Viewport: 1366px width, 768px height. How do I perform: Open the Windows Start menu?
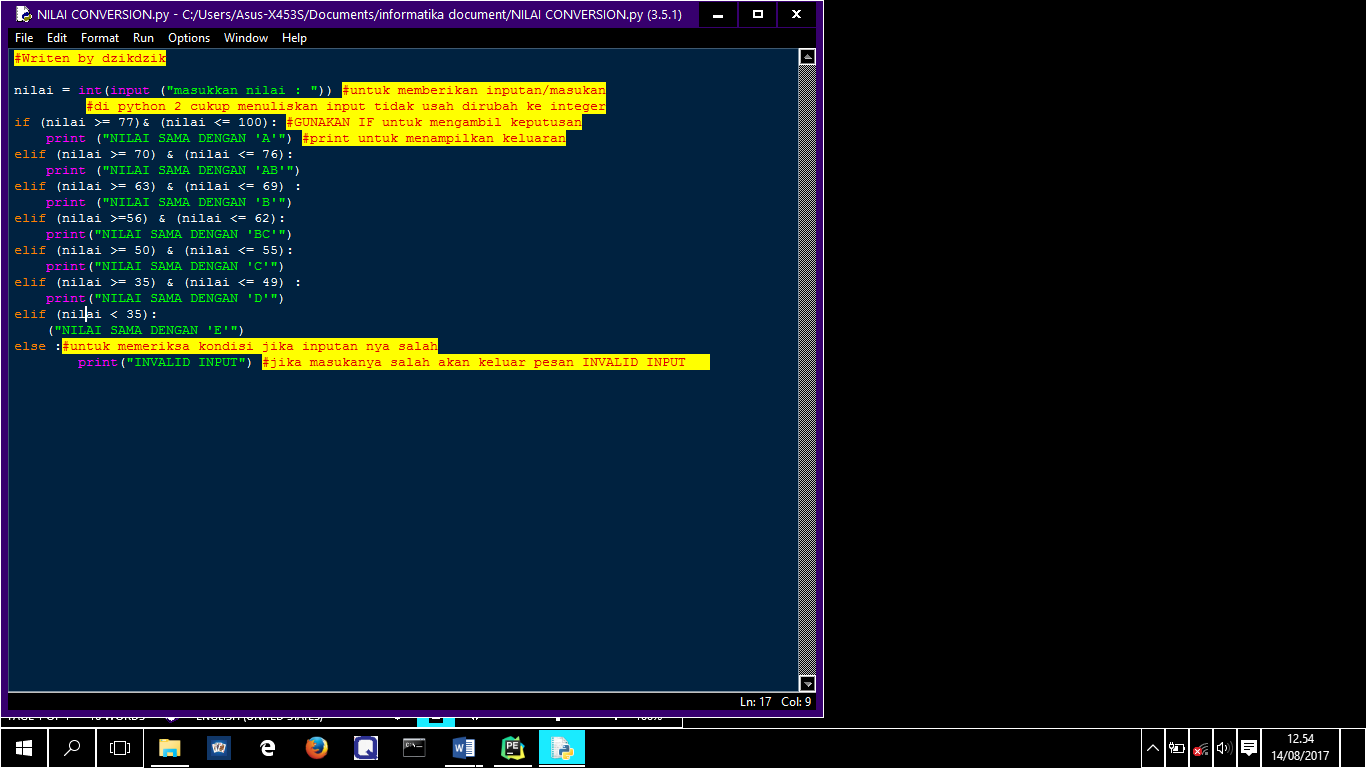tap(24, 747)
